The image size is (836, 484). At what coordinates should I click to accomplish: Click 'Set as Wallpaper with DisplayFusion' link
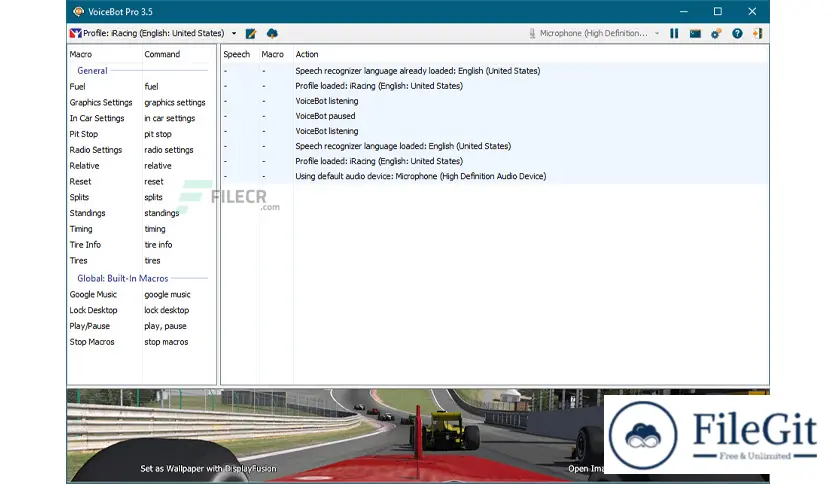208,469
